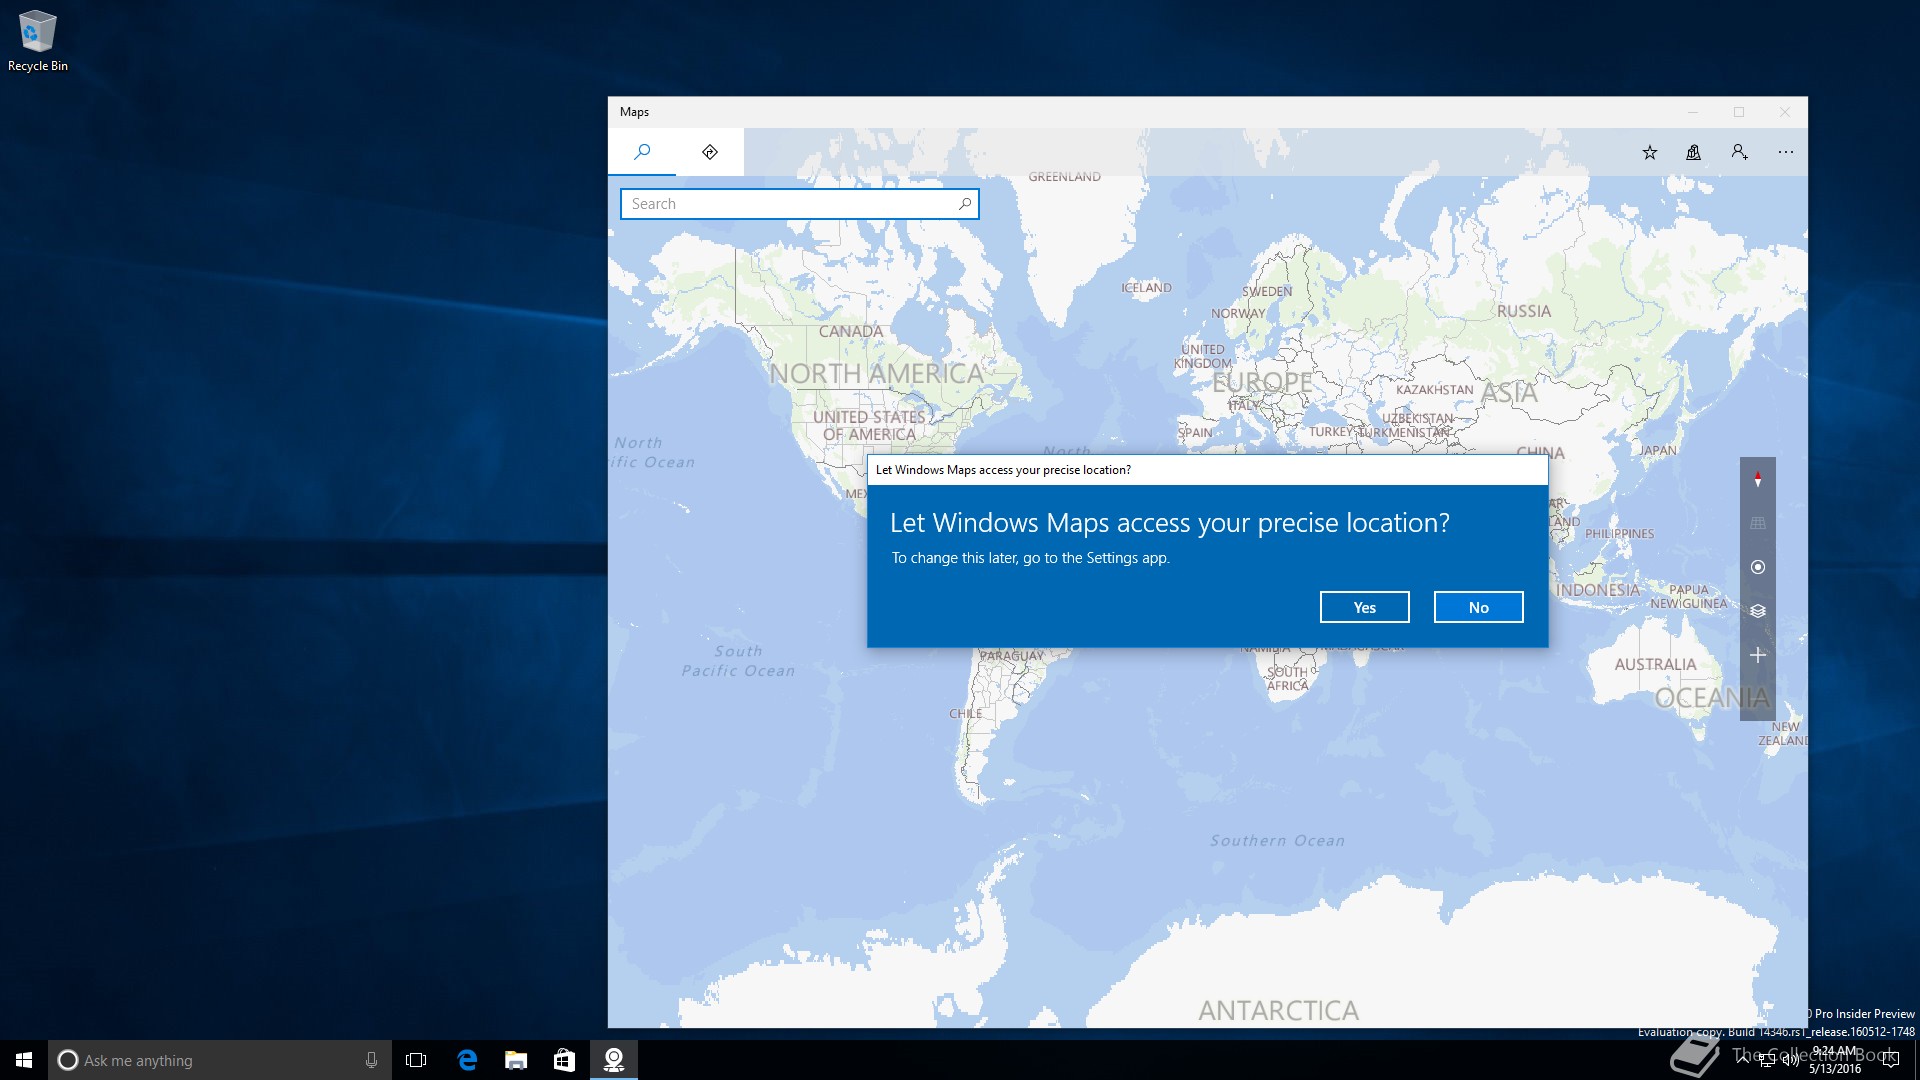Rotate map to north with compass control

tap(1758, 480)
